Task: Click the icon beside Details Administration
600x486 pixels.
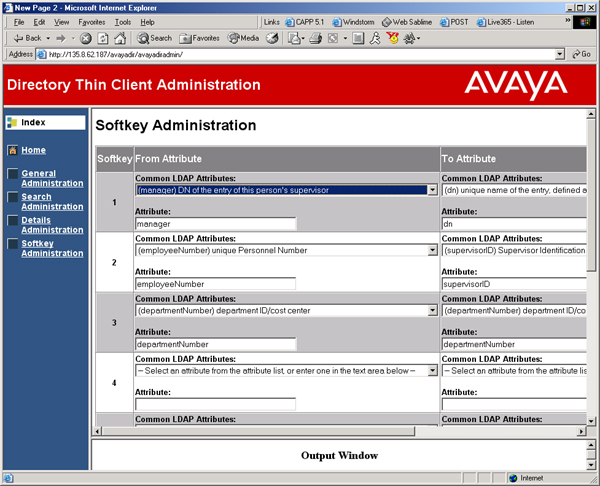Action: (x=13, y=220)
